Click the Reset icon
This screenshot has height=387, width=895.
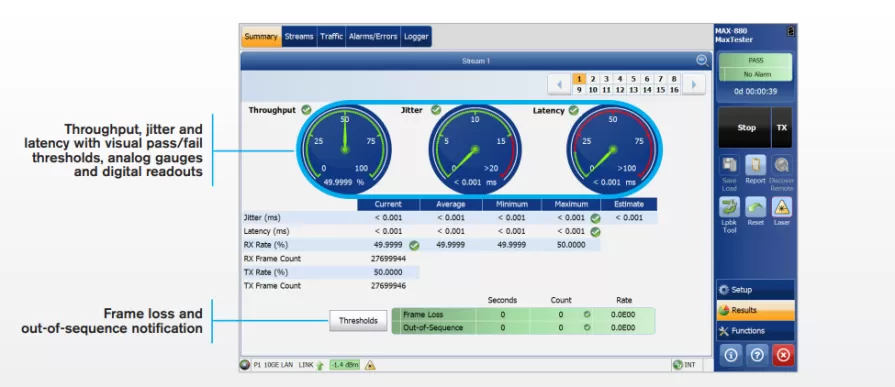coord(755,207)
